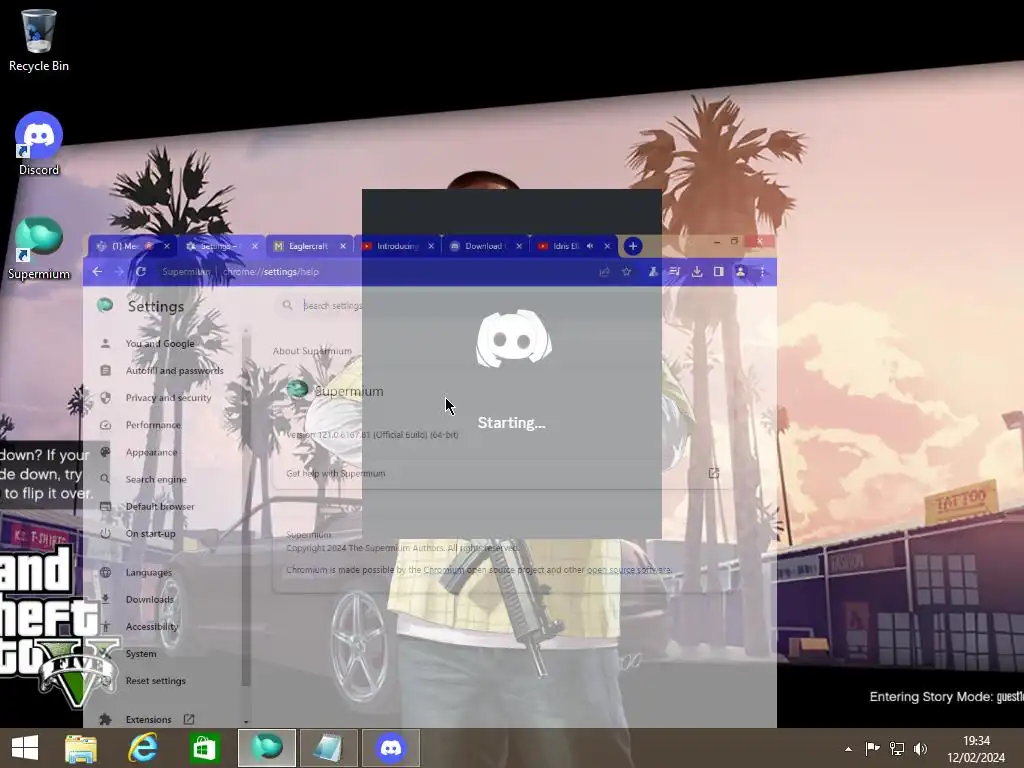
Task: Close the Eaglercraft browser tab
Action: tap(343, 246)
